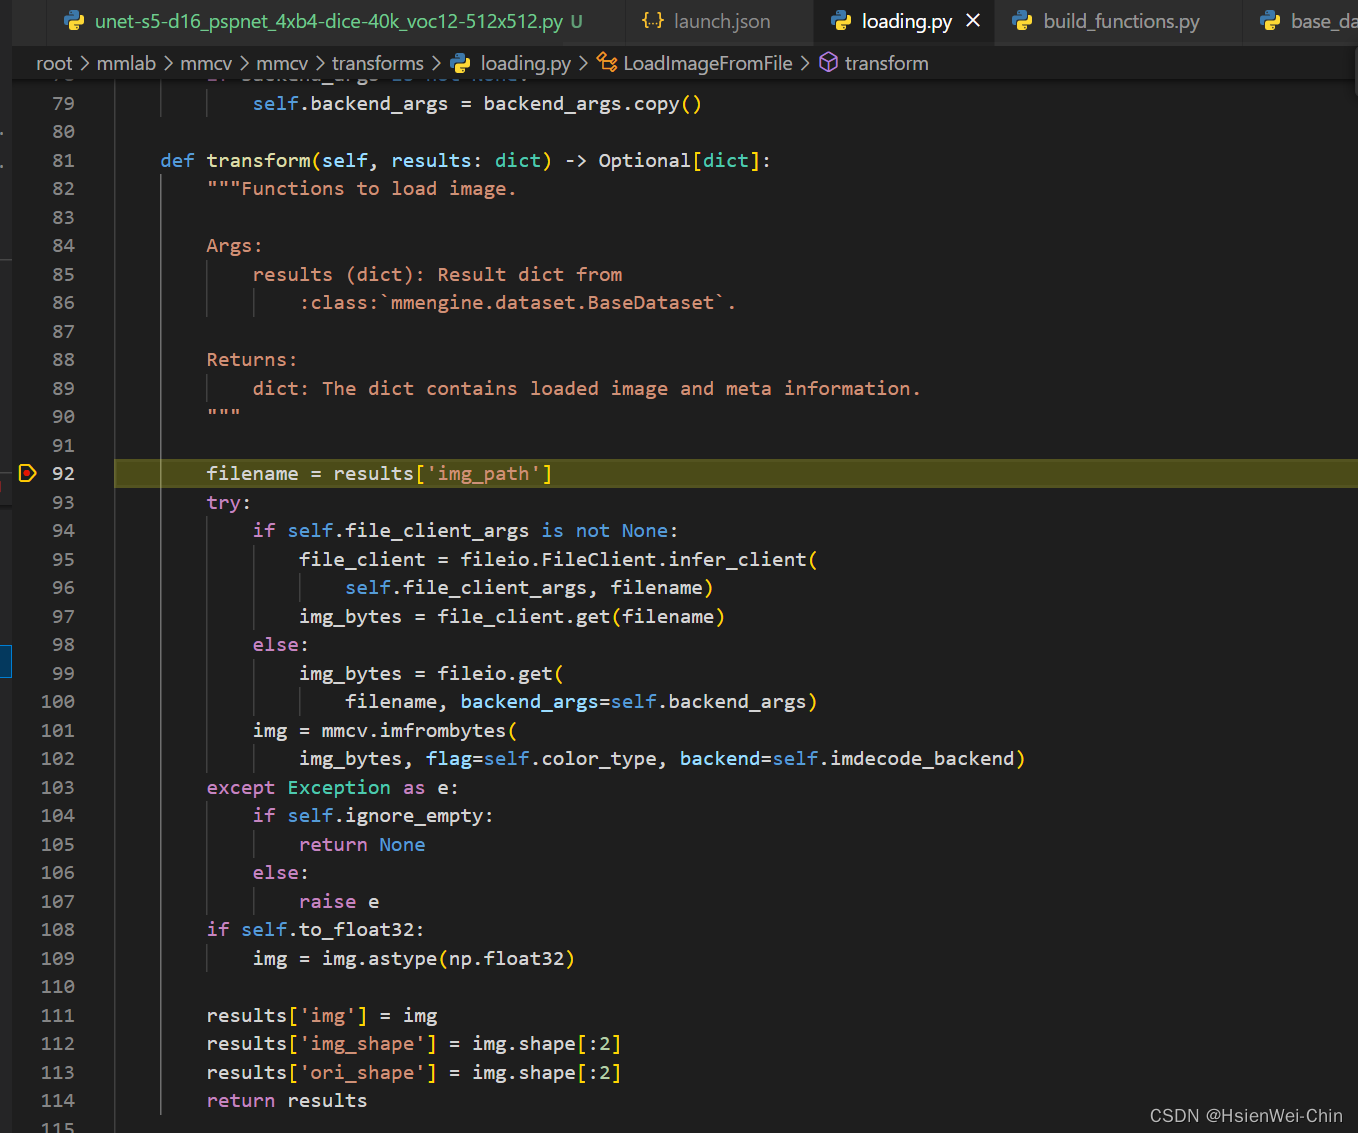Click 'self.backend_args = backend_args.copy()' line
1358x1133 pixels.
(477, 103)
